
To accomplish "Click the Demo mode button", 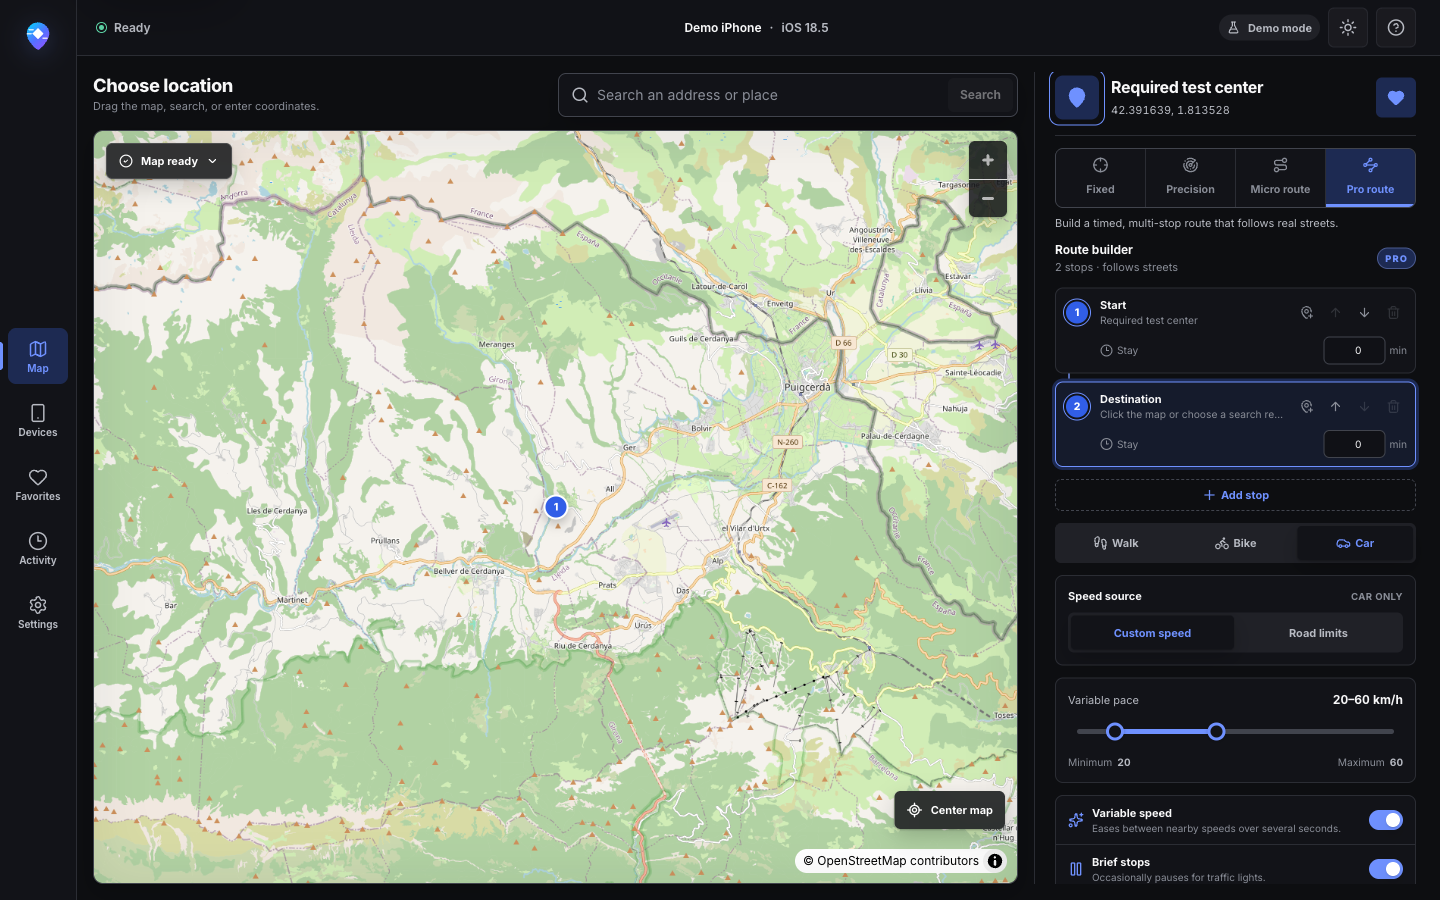I will point(1270,28).
